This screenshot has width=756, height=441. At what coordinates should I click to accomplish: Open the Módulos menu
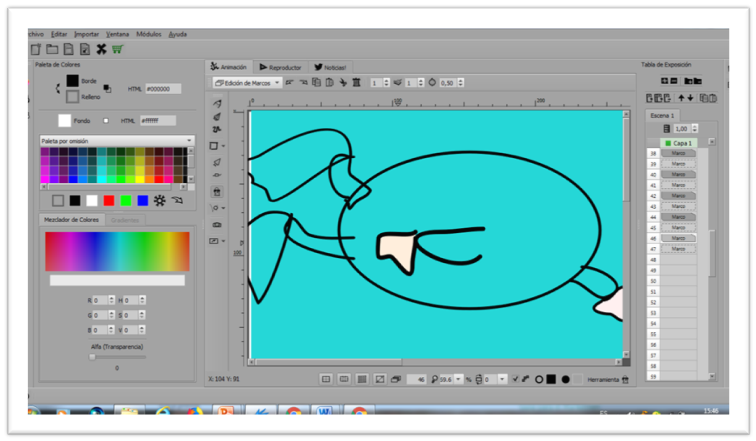click(148, 34)
